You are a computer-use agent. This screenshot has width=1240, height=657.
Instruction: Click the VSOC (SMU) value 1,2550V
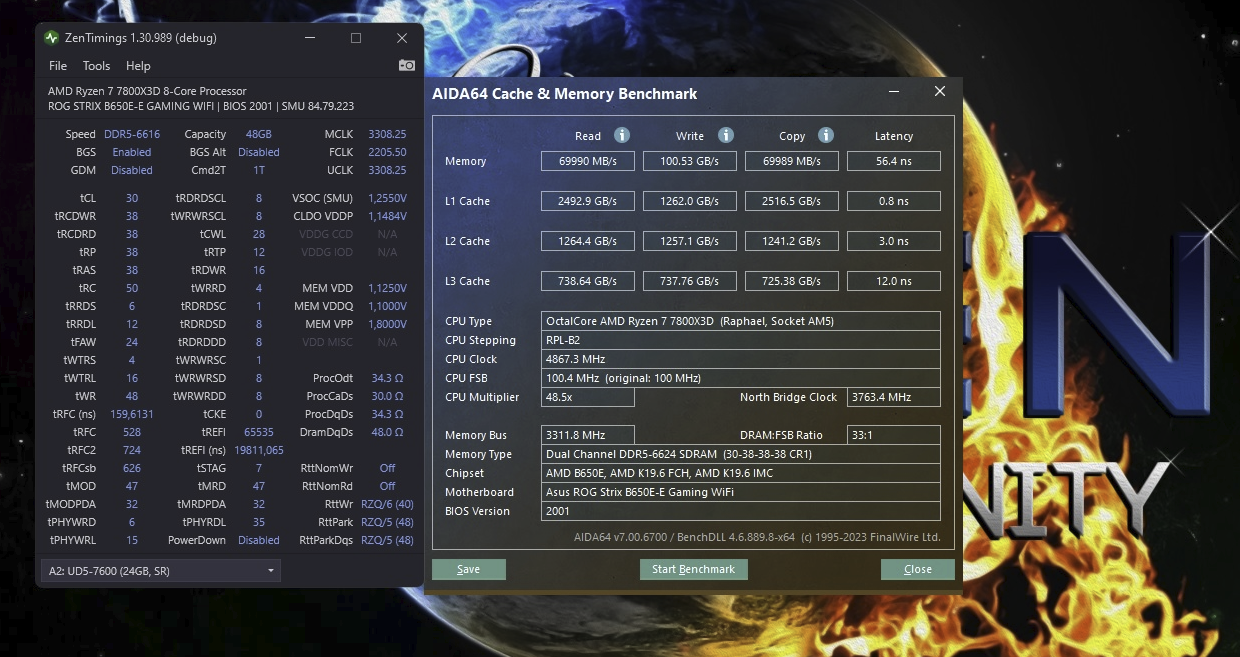coord(387,198)
